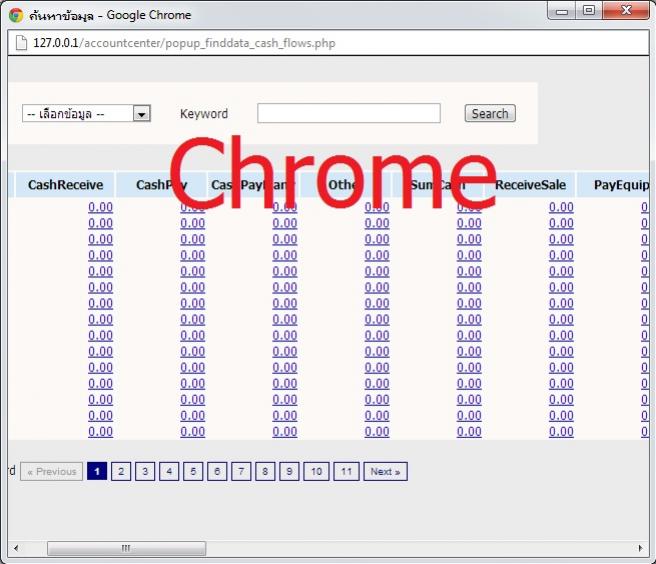Open second row CashPay 0.00 link
This screenshot has width=656, height=564.
192,223
